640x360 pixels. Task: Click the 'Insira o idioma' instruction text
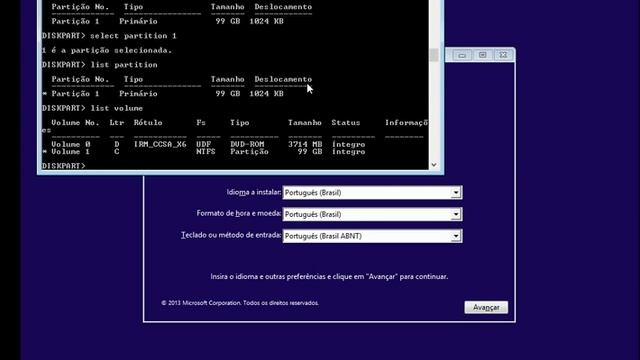329,276
